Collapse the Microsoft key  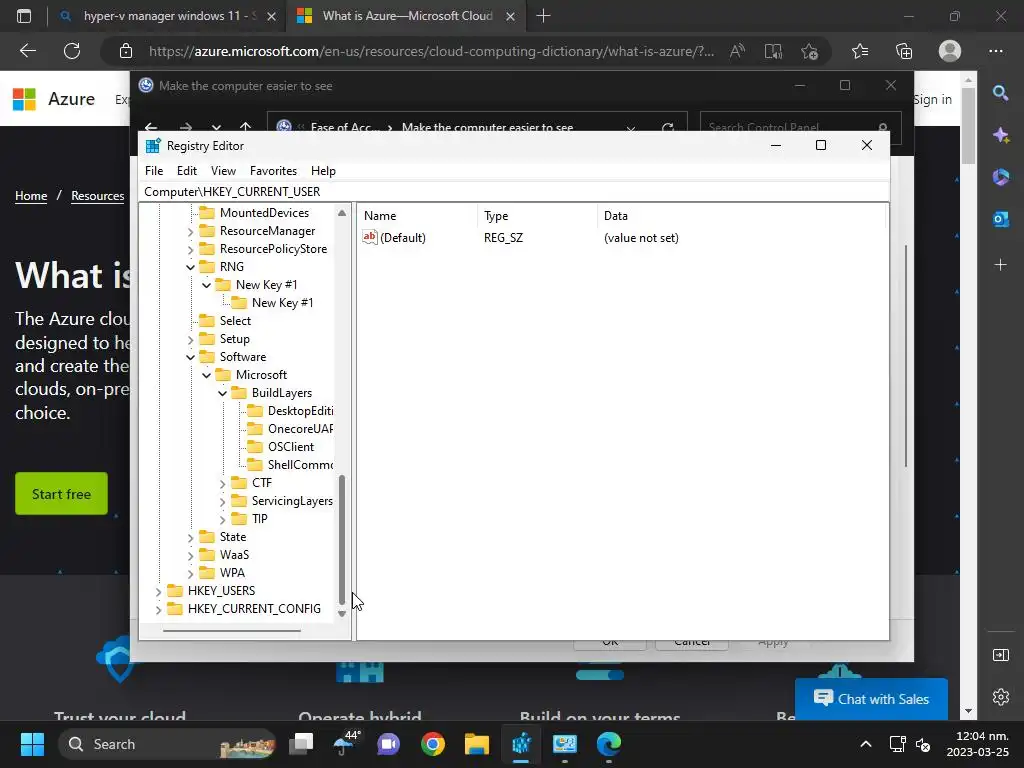[x=206, y=376]
